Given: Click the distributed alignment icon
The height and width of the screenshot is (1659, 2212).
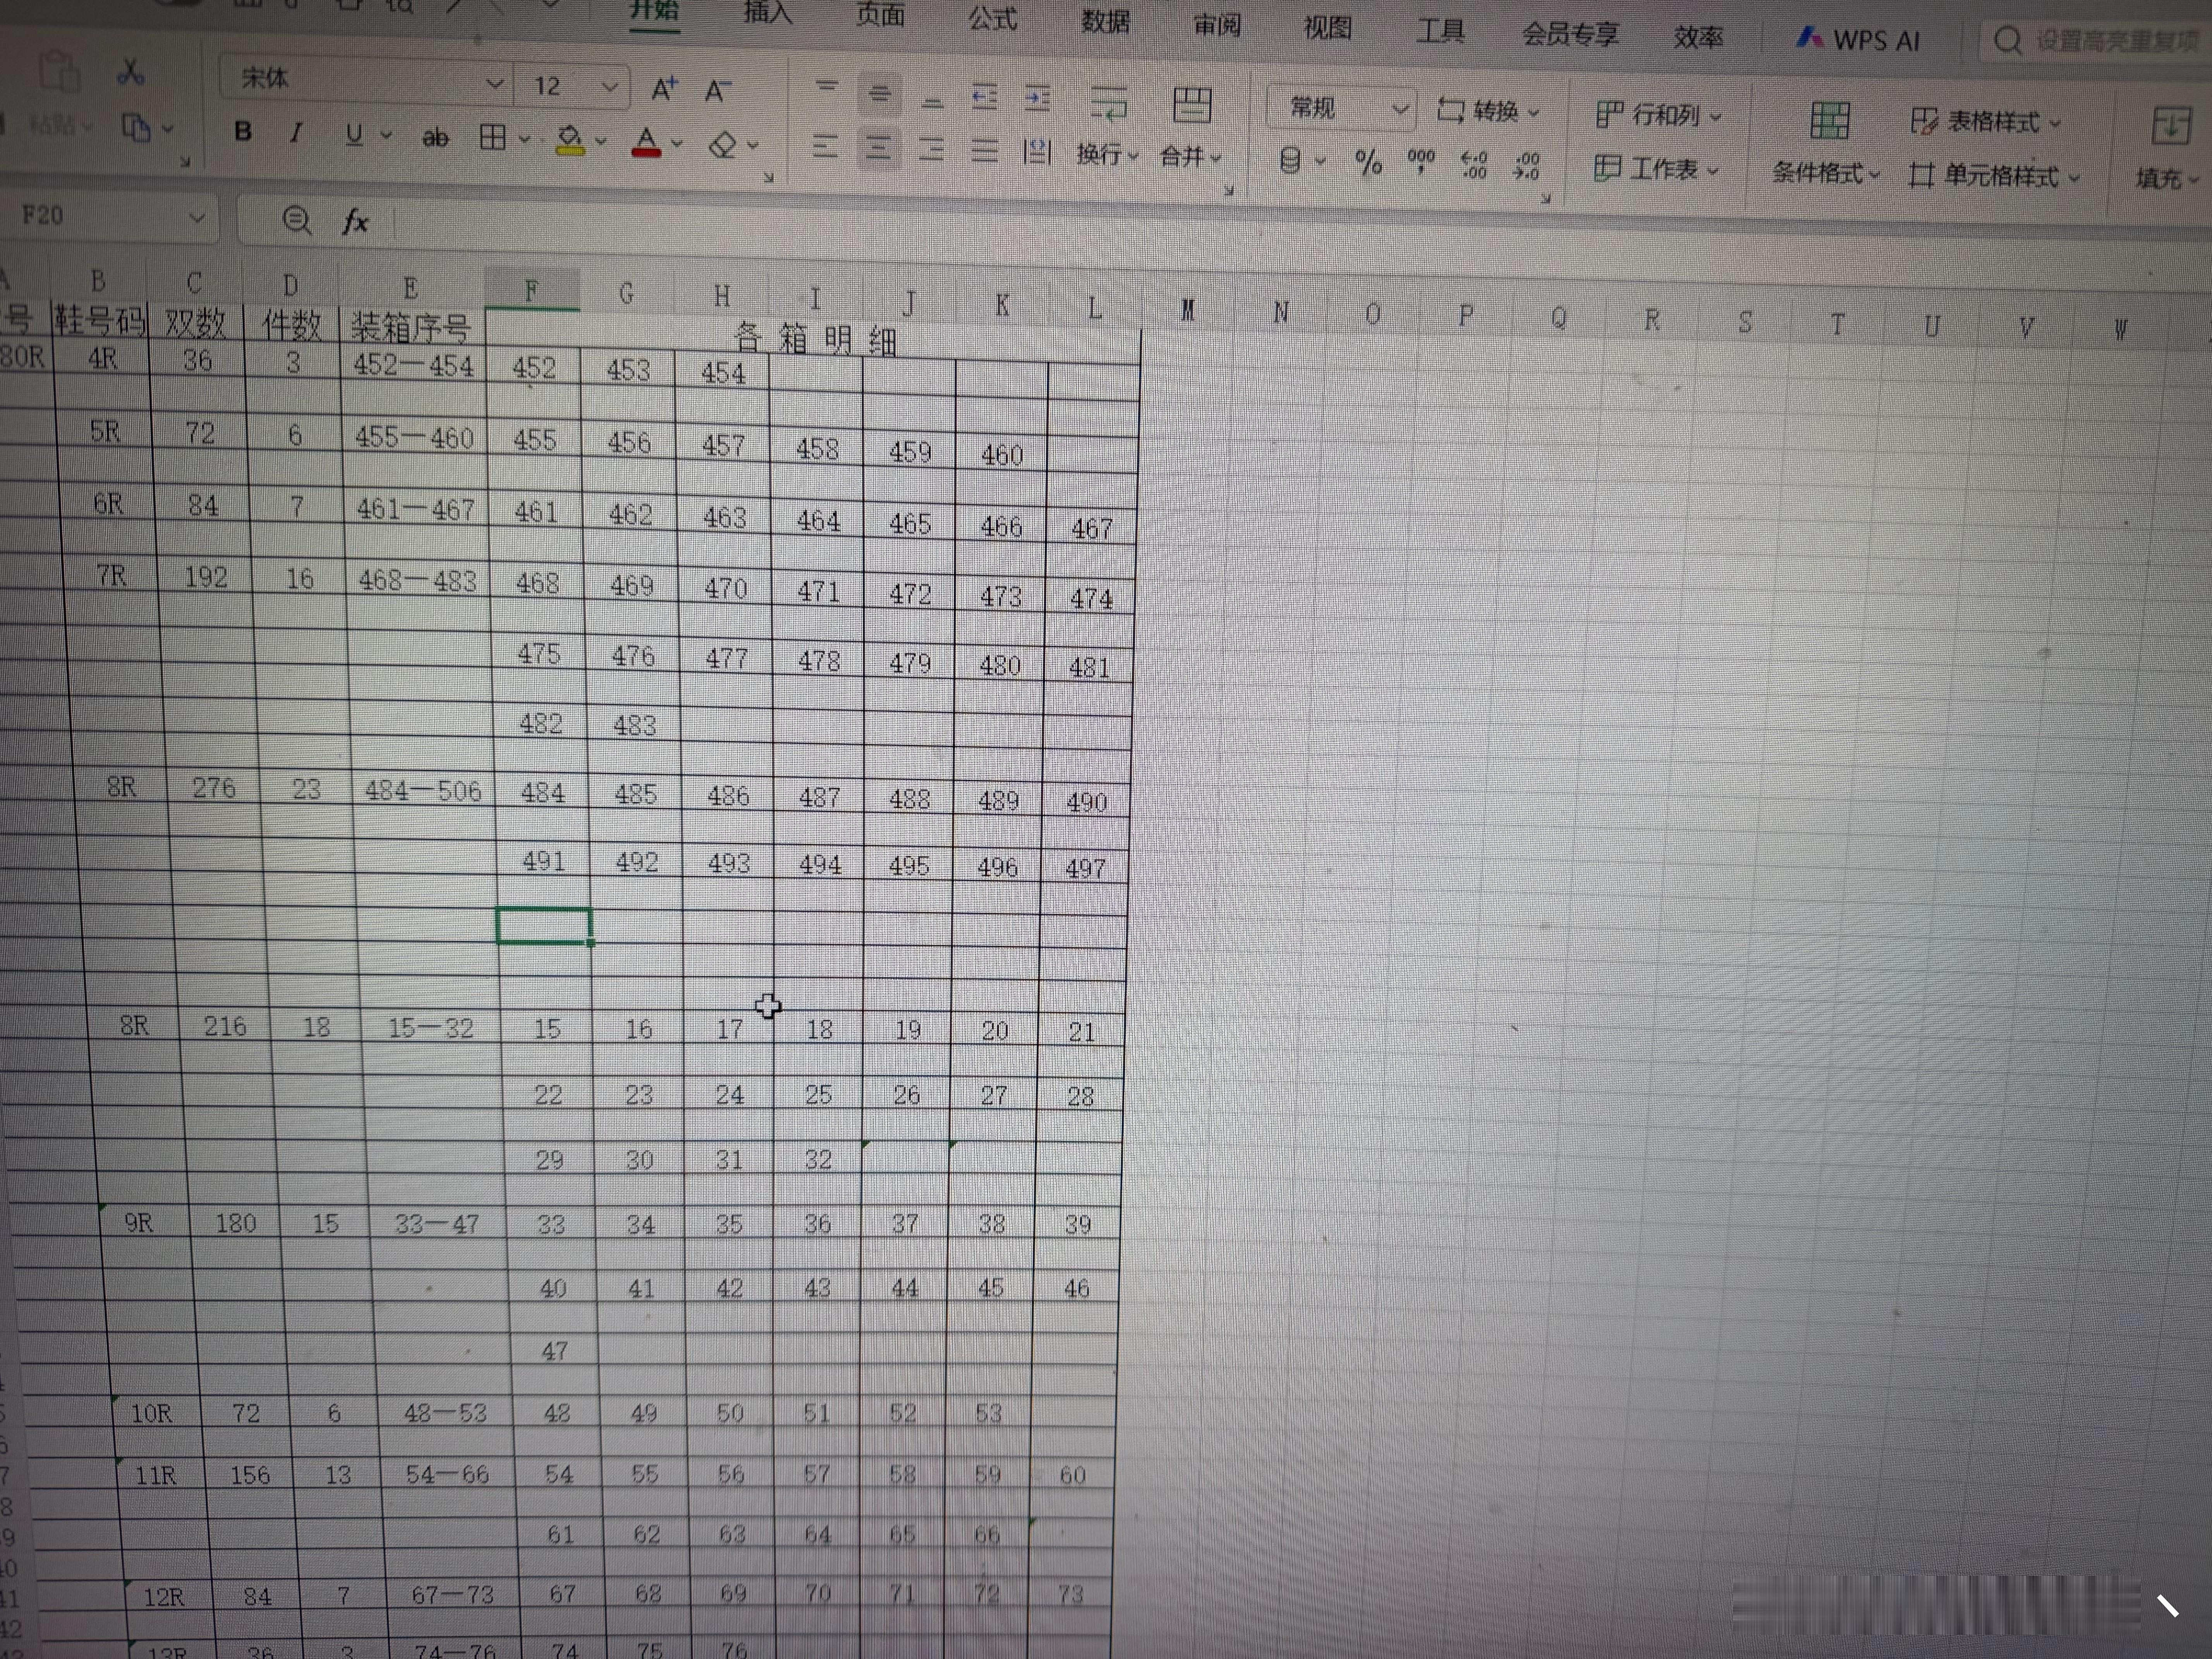Looking at the screenshot, I should 1037,152.
